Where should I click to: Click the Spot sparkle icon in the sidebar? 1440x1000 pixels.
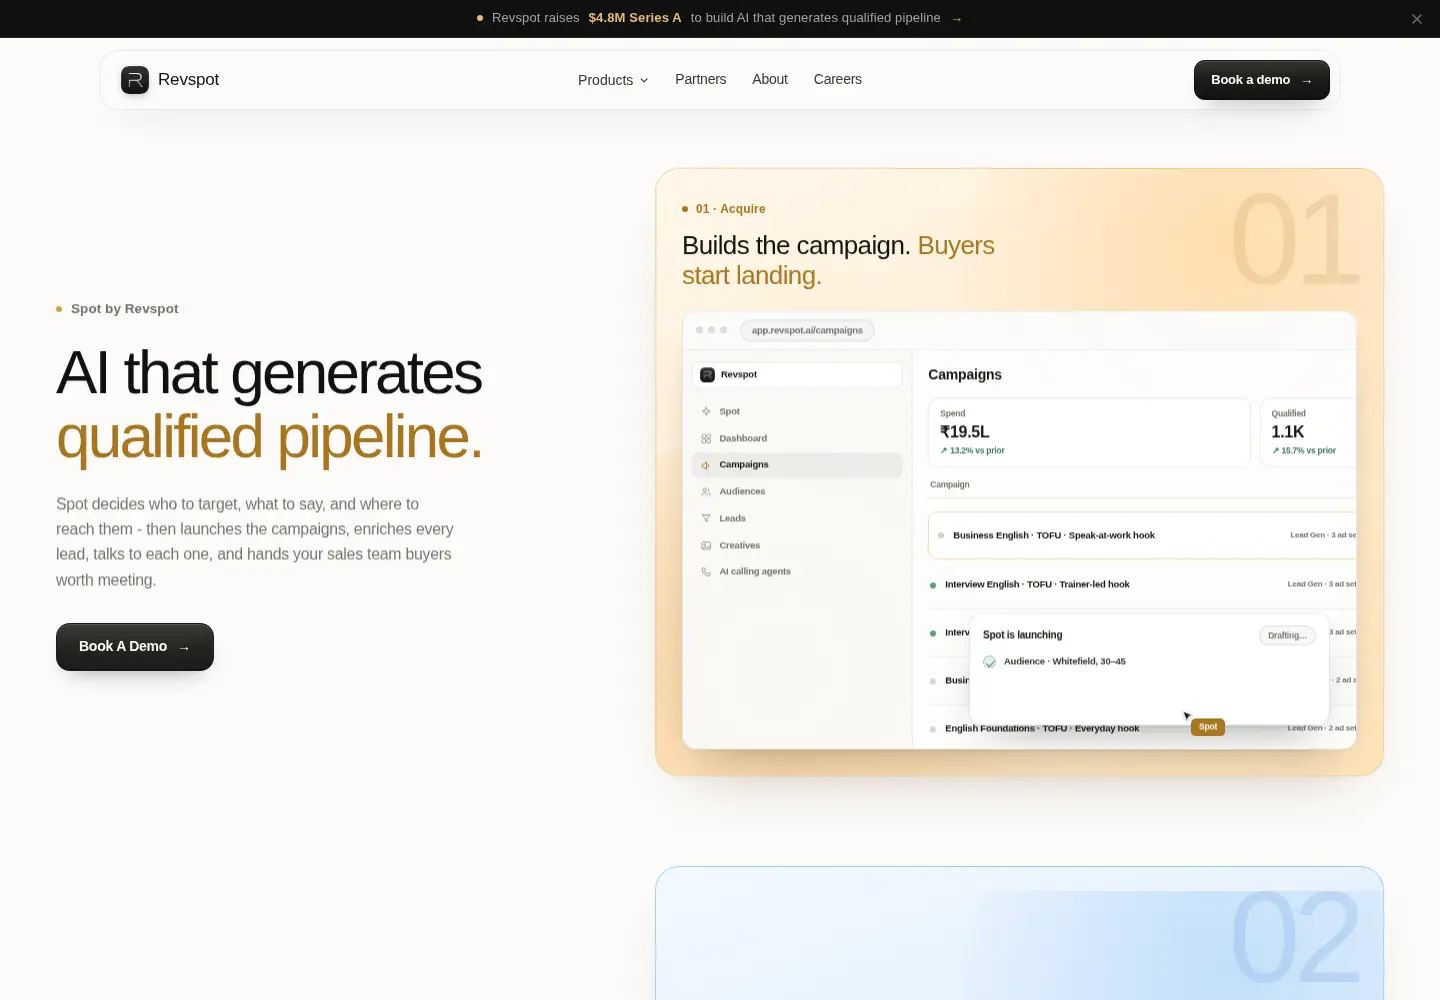[x=706, y=412]
